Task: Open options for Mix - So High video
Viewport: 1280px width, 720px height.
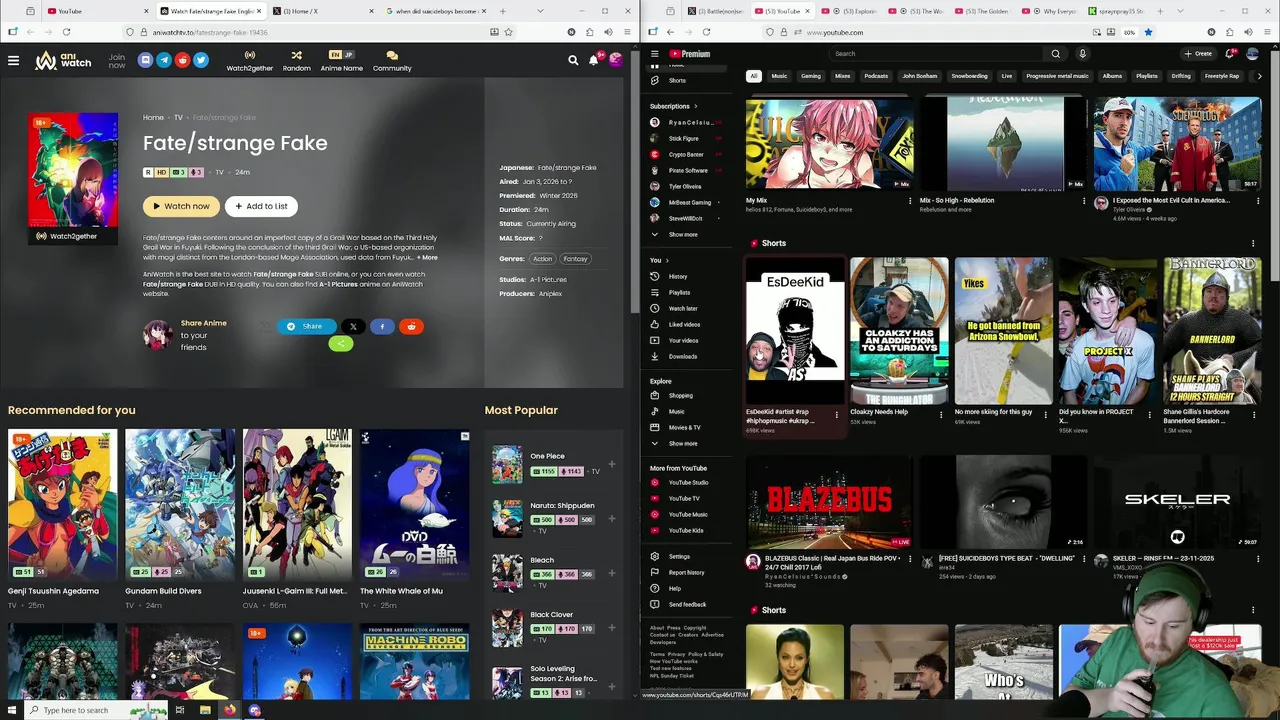Action: [x=1084, y=201]
